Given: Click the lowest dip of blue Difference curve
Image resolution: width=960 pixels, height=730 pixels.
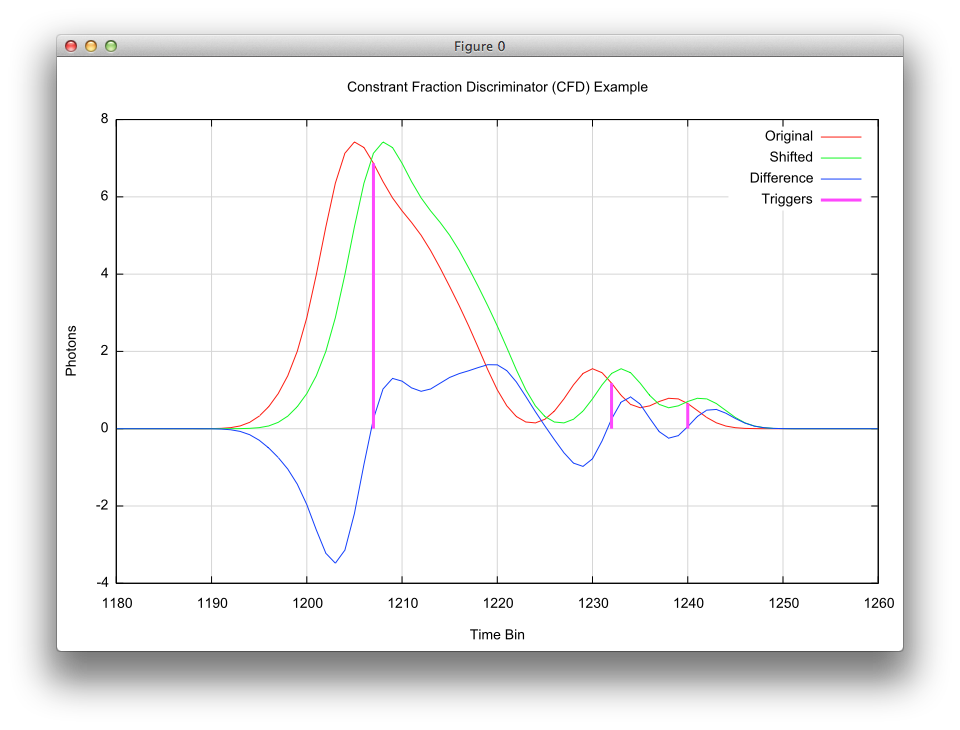Looking at the screenshot, I should [335, 562].
